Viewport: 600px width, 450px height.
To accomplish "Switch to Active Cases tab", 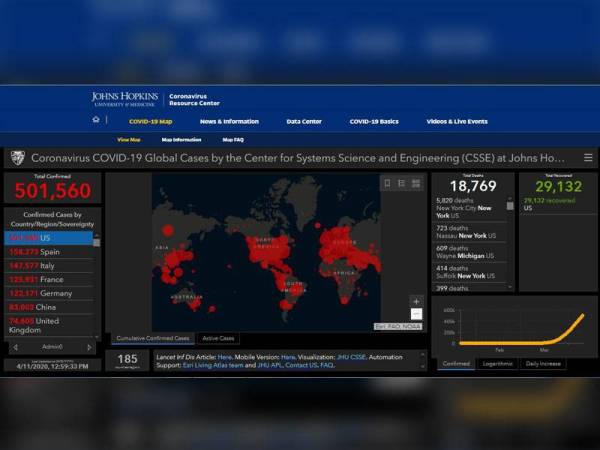I will 218,338.
